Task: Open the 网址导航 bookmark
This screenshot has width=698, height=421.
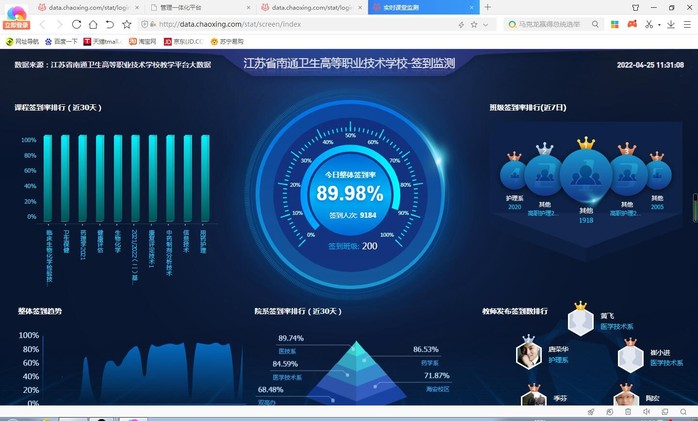Action: point(22,42)
